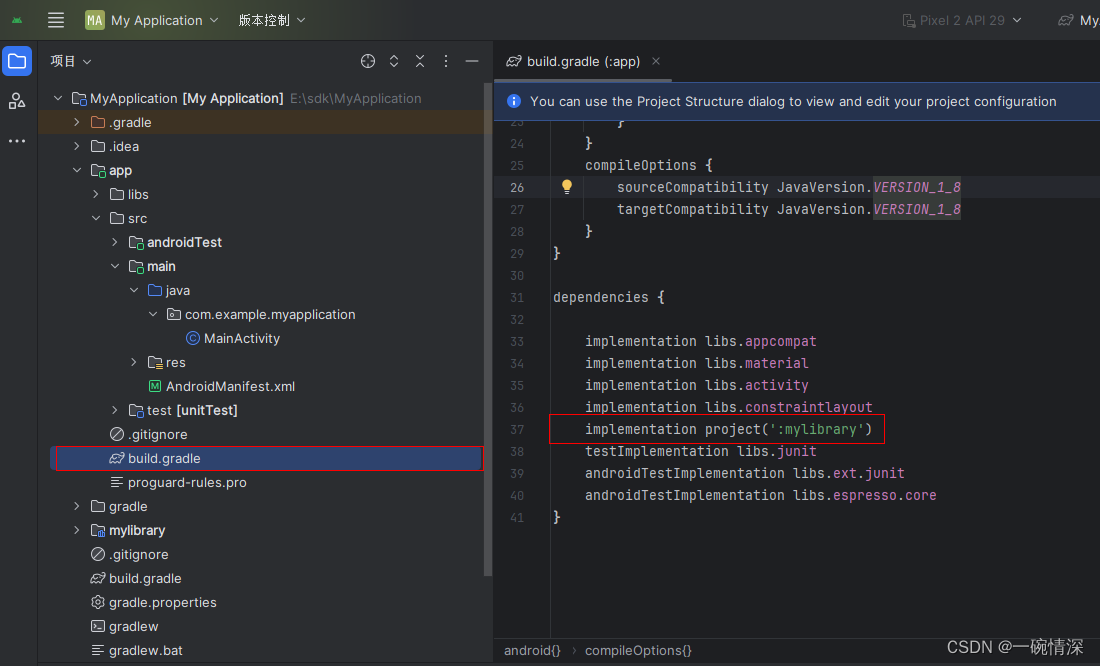Click the quick-fix light bulb on line 26
Image resolution: width=1100 pixels, height=666 pixels.
[565, 187]
